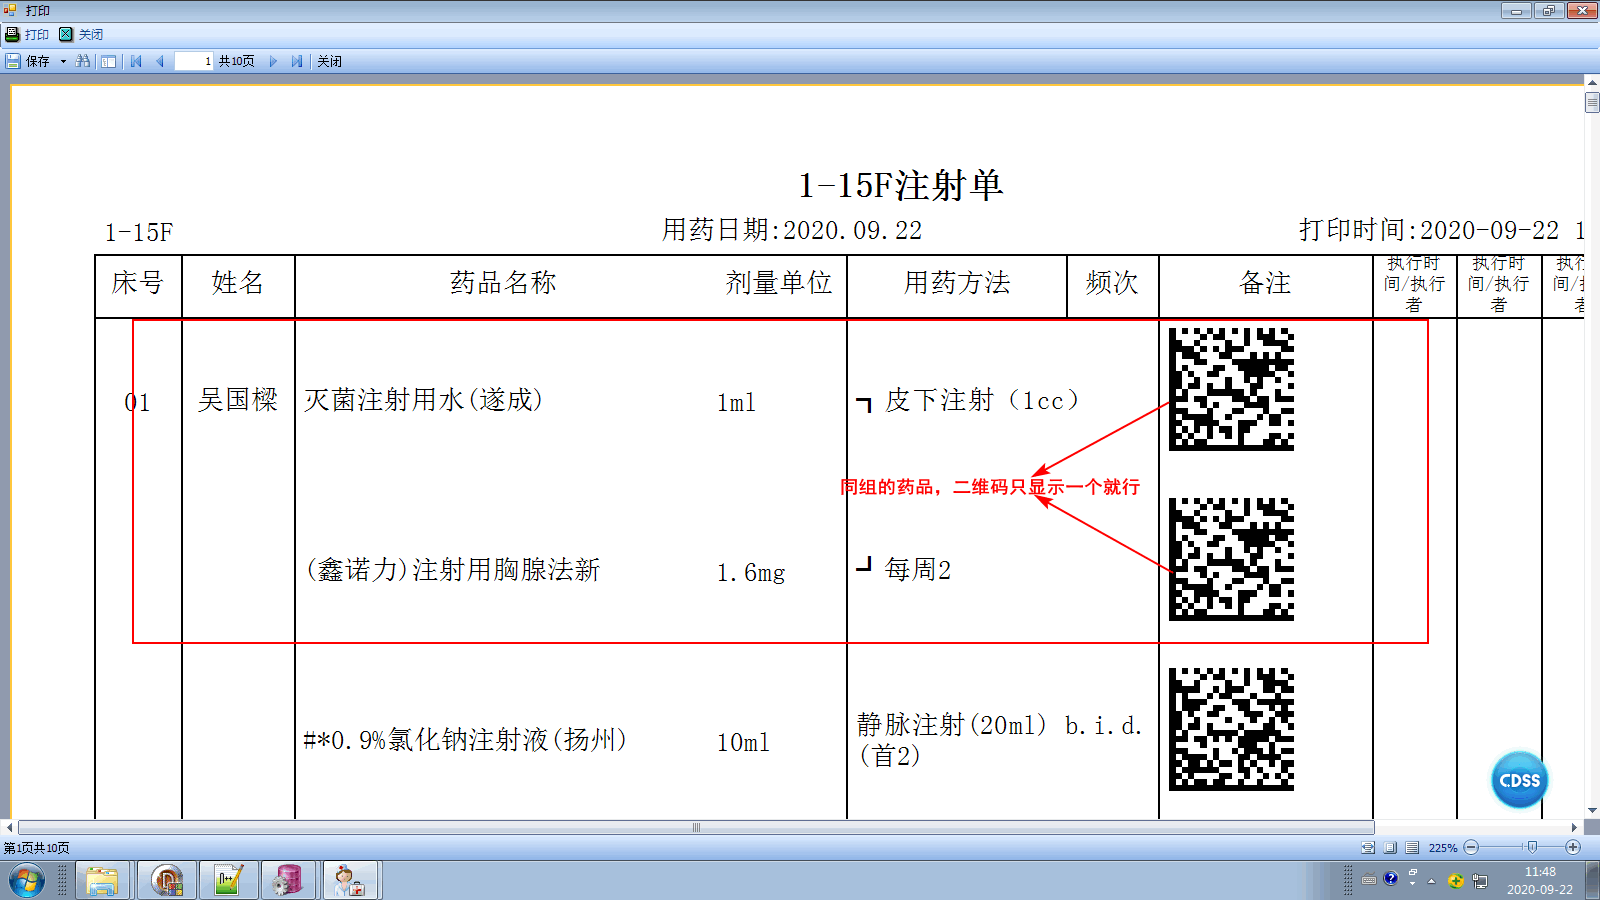Go to the next page arrow

coord(273,61)
